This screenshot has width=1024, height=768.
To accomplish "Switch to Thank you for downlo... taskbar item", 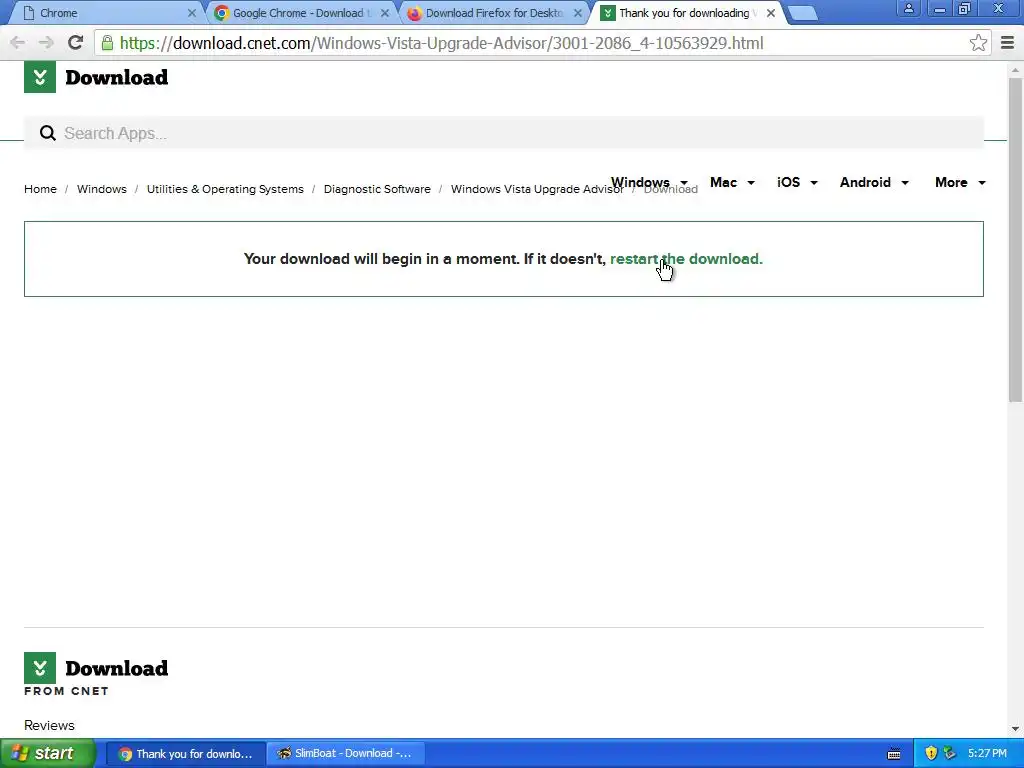I will coord(186,754).
